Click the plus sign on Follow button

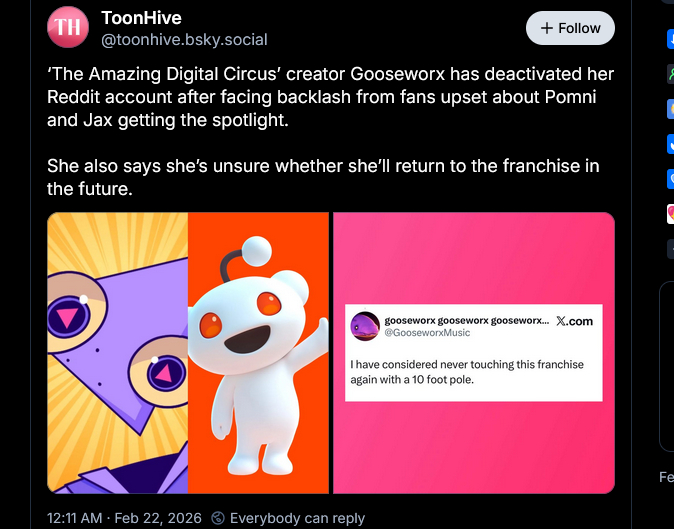(547, 28)
